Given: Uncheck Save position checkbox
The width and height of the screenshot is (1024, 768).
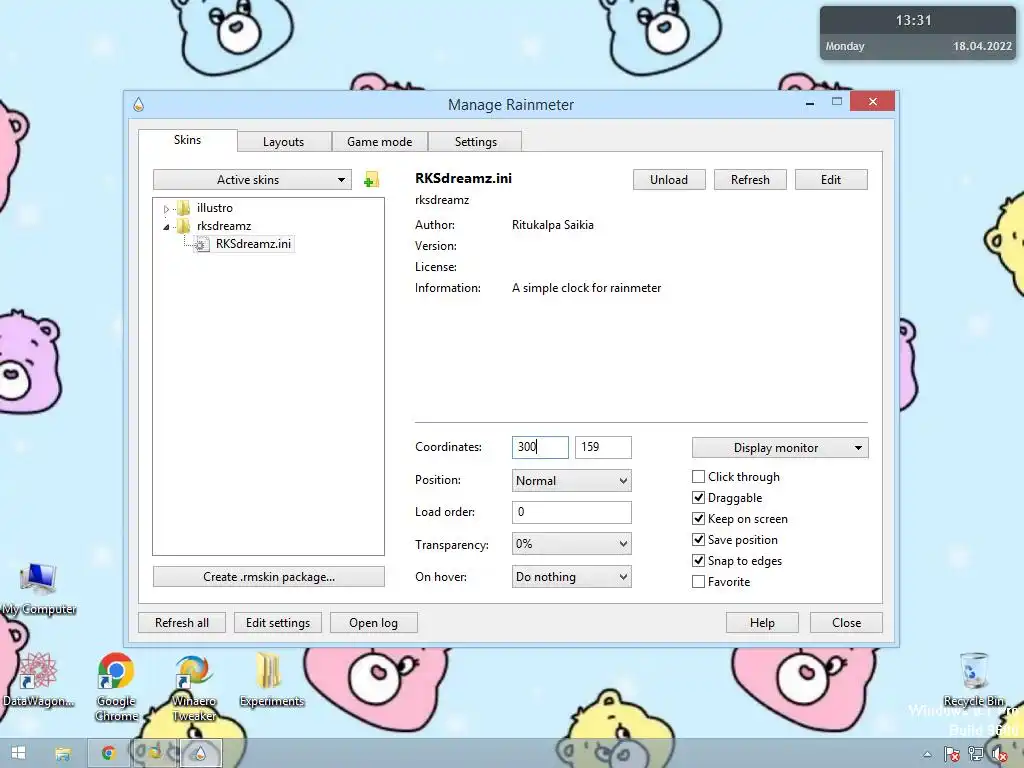Looking at the screenshot, I should click(698, 539).
